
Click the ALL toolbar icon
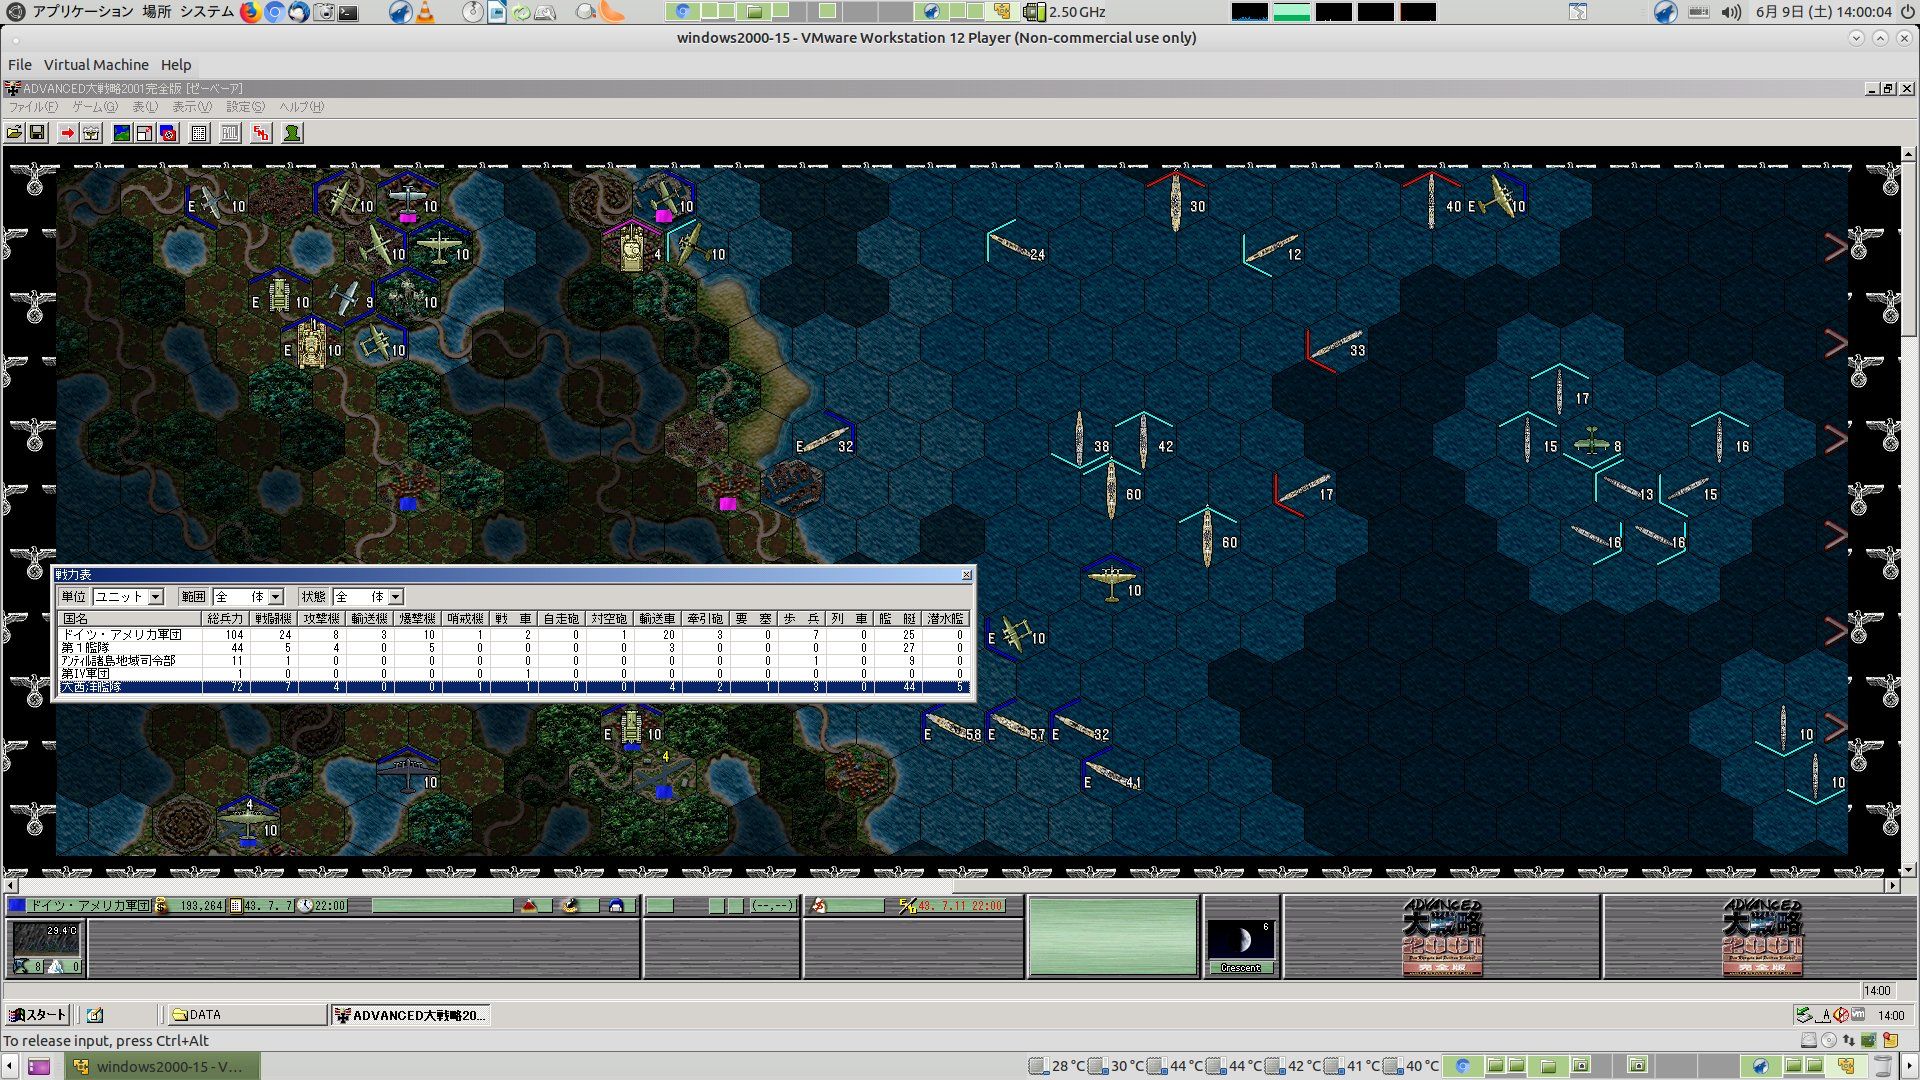coord(230,133)
